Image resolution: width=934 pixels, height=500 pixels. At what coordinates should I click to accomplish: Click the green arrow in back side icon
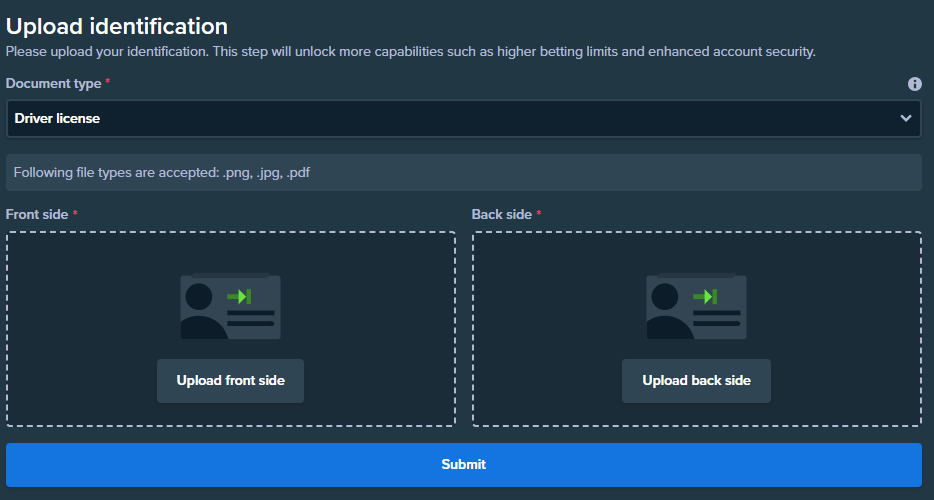[x=705, y=296]
